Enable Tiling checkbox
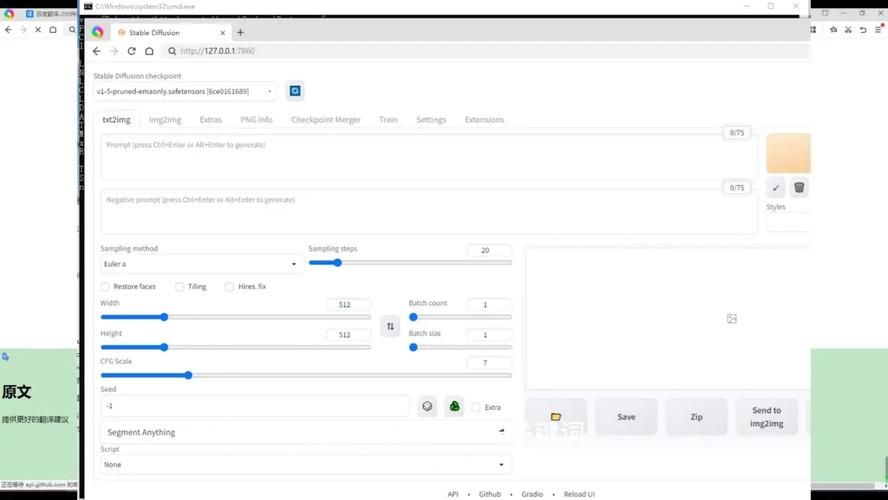Image resolution: width=888 pixels, height=500 pixels. tap(180, 287)
